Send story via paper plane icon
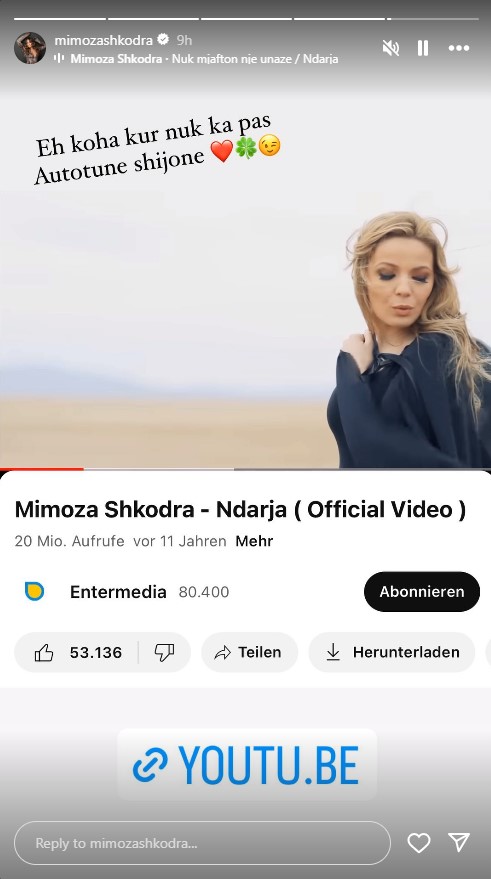 pyautogui.click(x=459, y=842)
